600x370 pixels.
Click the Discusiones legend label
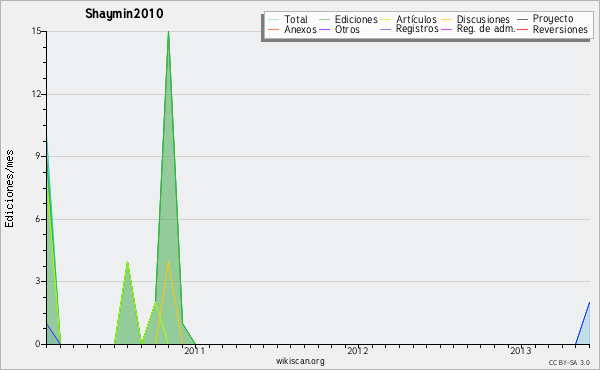[483, 19]
